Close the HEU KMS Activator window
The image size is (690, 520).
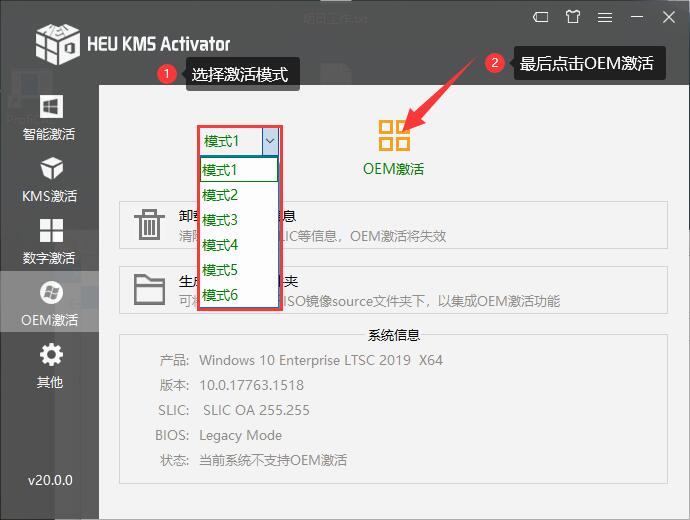click(669, 17)
